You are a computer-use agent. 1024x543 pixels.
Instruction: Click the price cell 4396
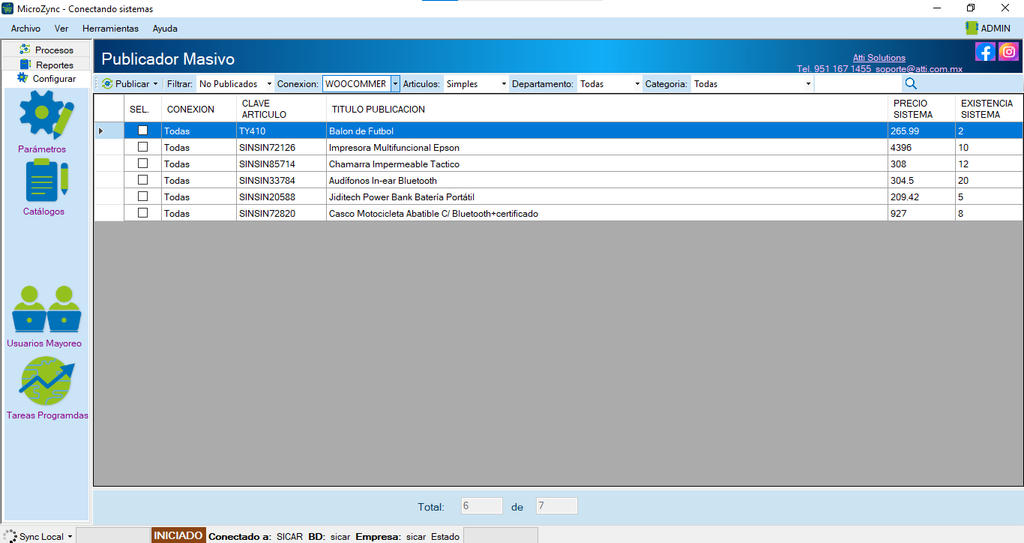(921, 147)
